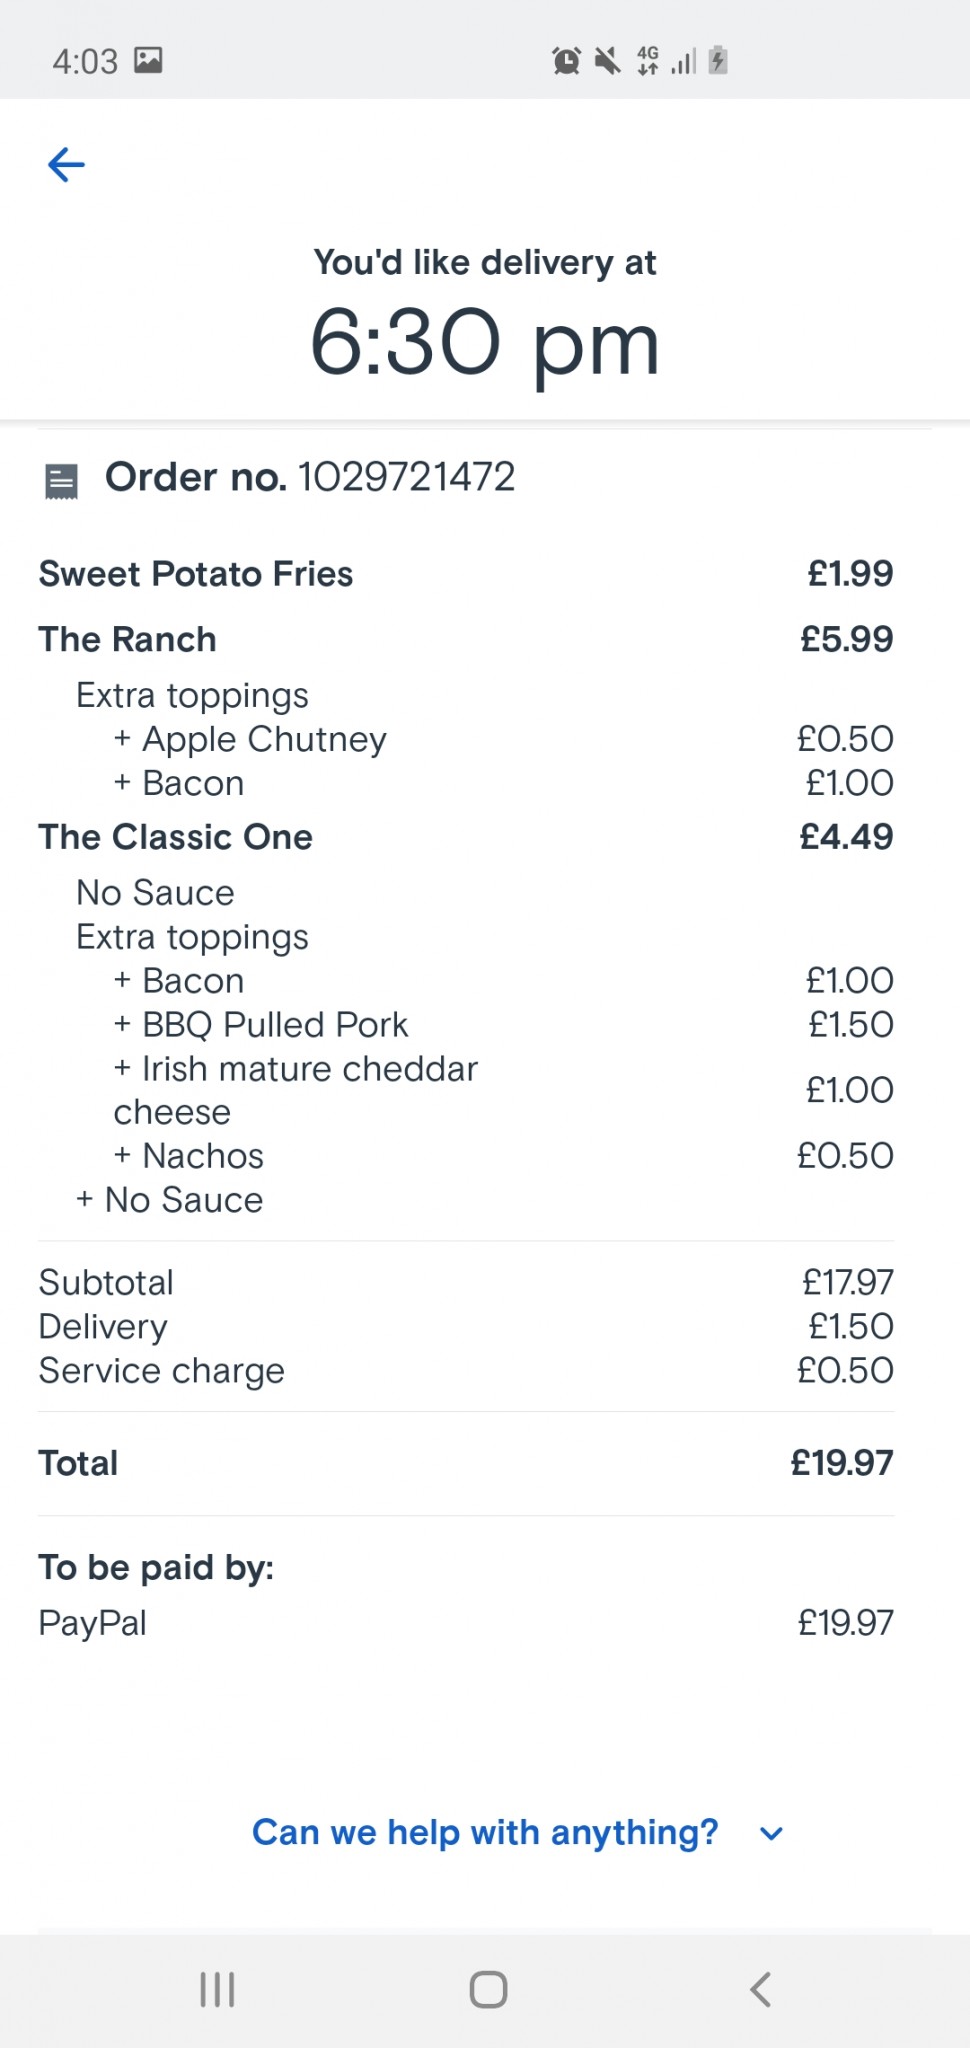The height and width of the screenshot is (2048, 970).
Task: Expand the help section chevron
Action: (771, 1833)
